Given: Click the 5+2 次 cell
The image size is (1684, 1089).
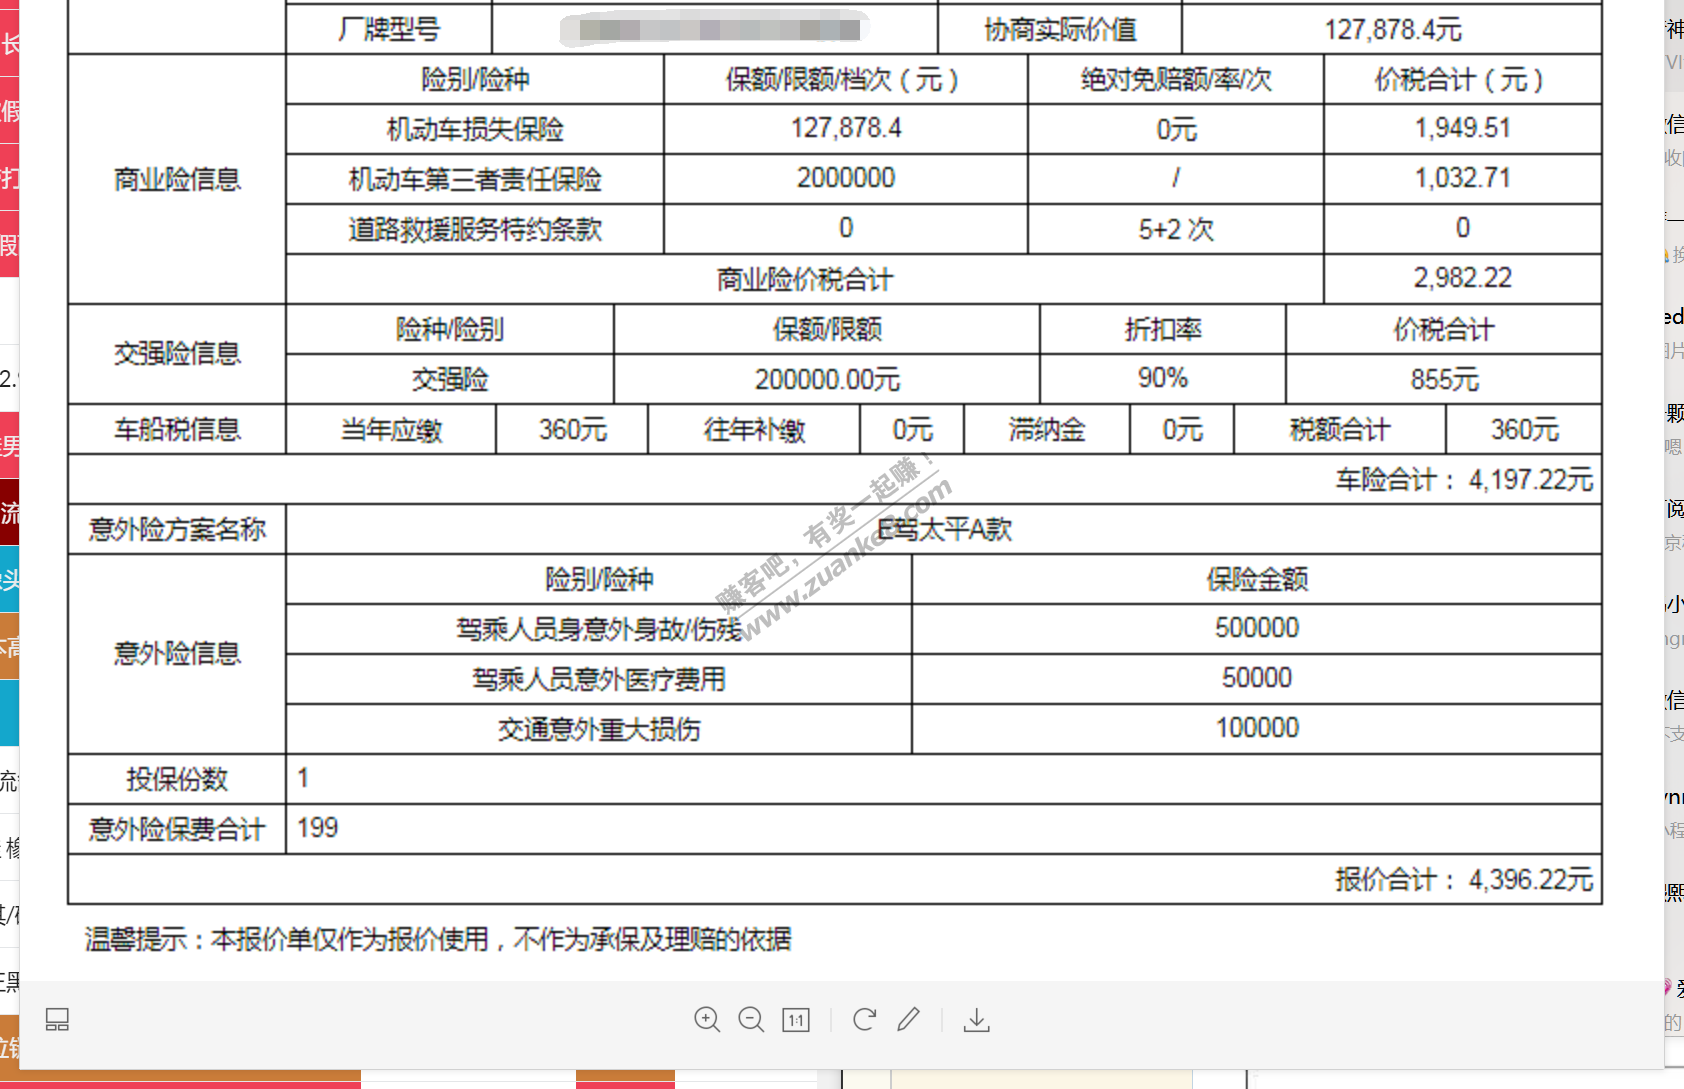Looking at the screenshot, I should tap(1176, 229).
